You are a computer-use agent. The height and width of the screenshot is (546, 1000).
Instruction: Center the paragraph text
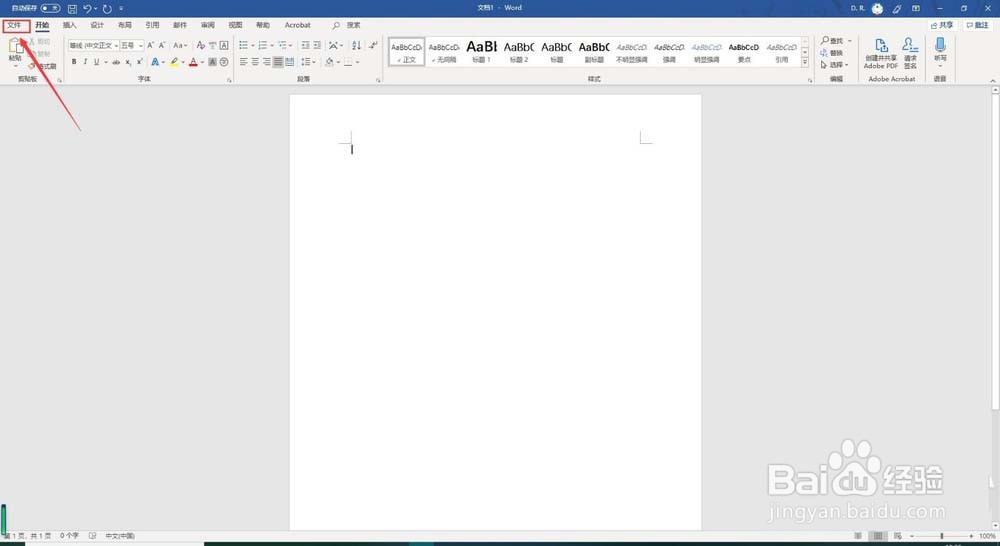tap(254, 62)
